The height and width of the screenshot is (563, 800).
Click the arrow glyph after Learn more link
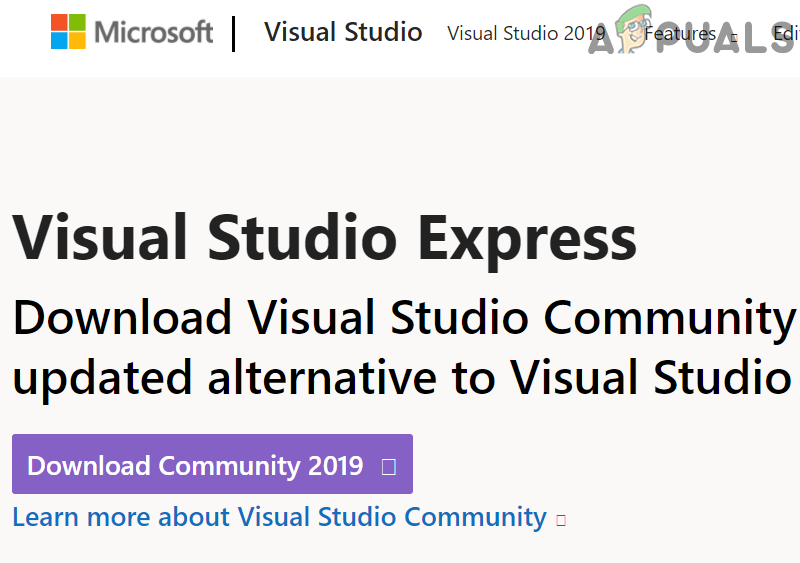click(561, 520)
